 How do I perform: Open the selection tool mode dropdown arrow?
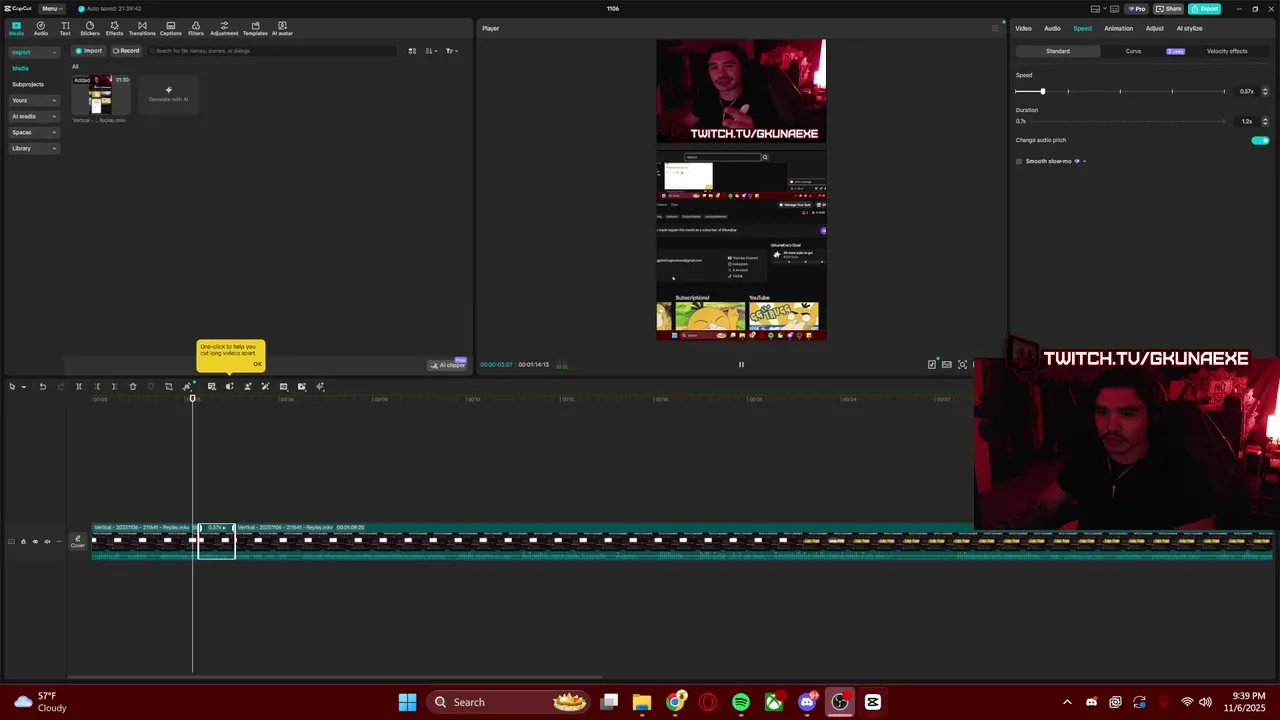click(x=24, y=386)
